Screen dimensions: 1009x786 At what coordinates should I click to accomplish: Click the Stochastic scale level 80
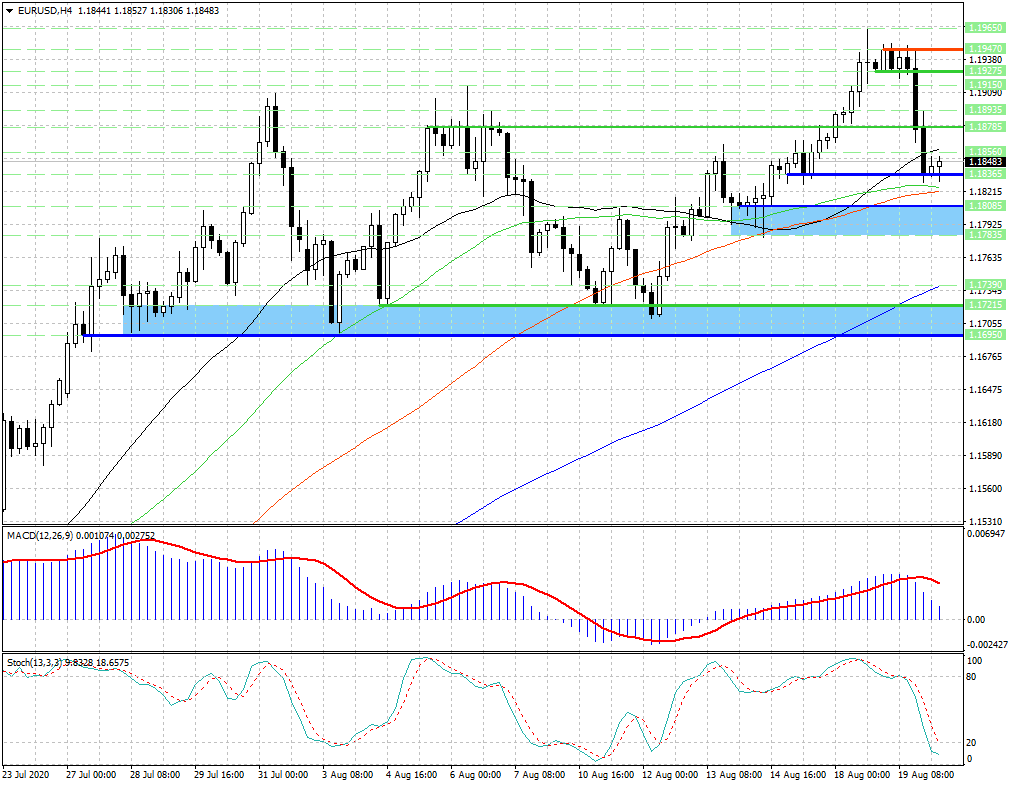pos(972,677)
